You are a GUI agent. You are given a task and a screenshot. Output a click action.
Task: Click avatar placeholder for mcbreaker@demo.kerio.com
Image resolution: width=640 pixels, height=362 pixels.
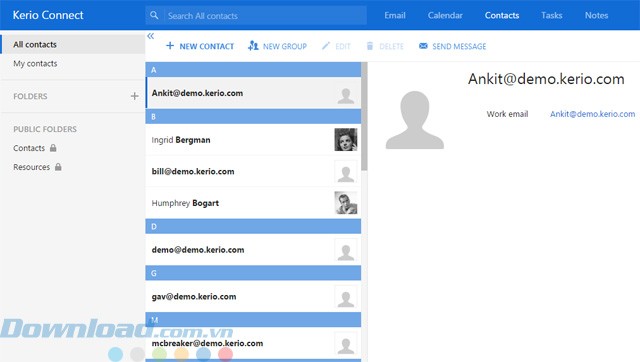coord(346,344)
